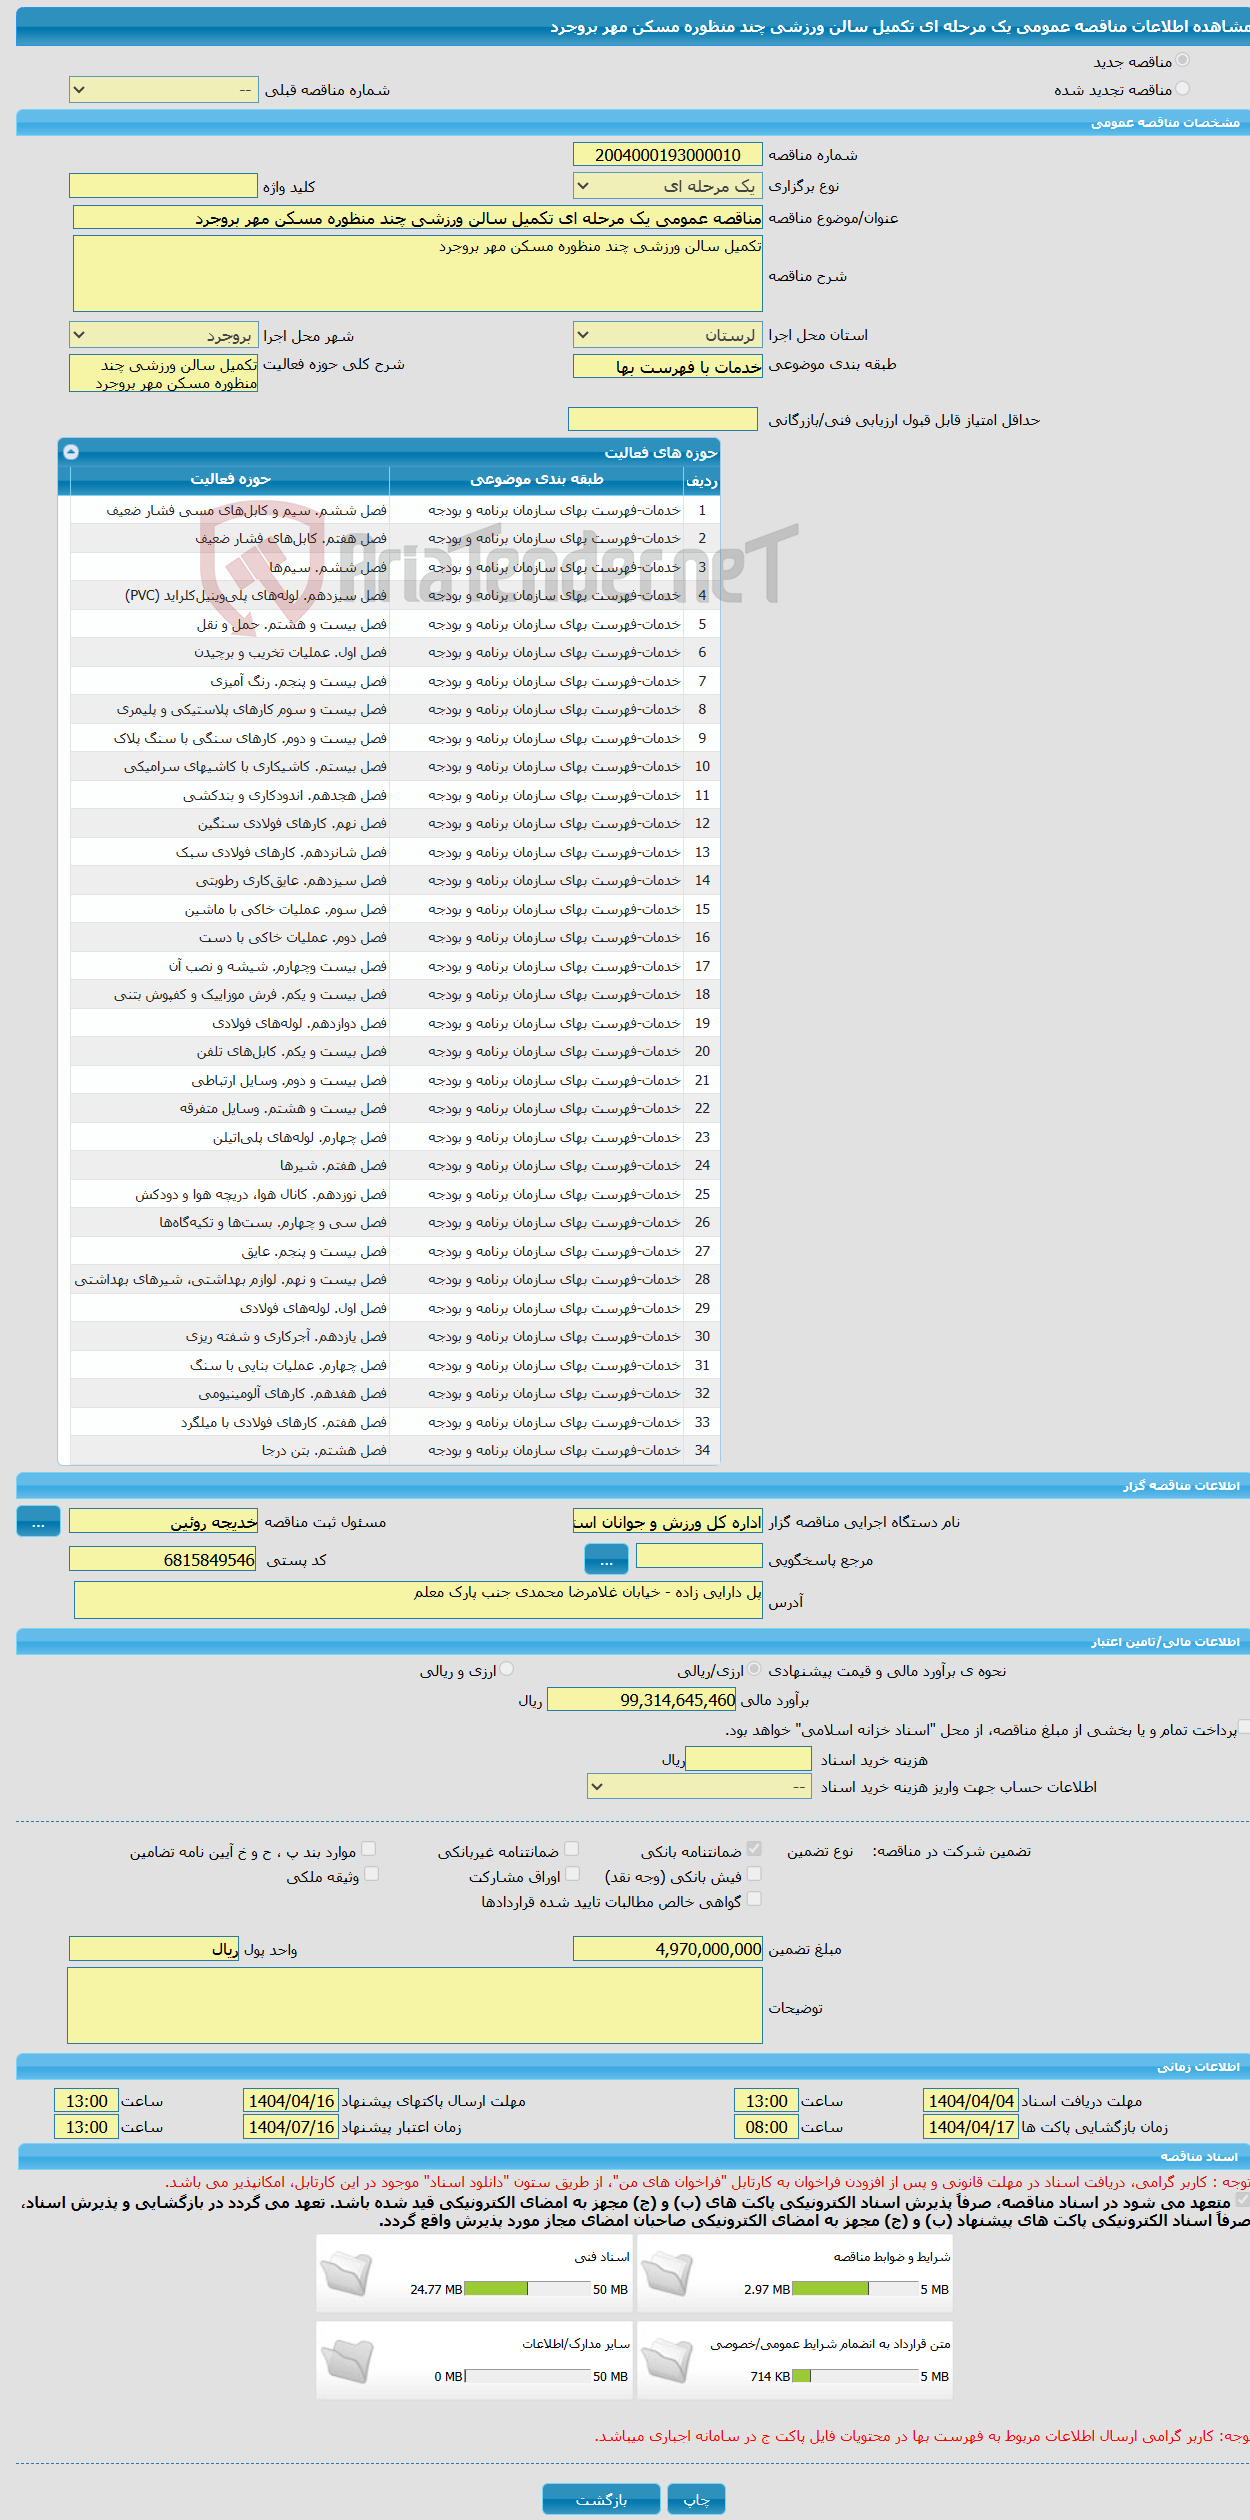This screenshot has height=2520, width=1250.
Task: Check the اوراق مشارکت checkbox
Action: (572, 1874)
